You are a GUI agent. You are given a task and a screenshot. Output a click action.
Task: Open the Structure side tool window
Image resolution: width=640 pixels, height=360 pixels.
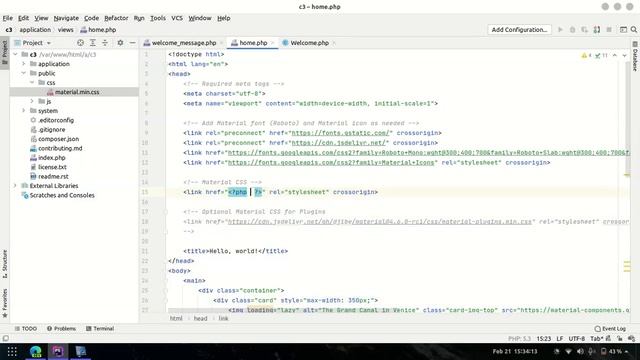point(4,264)
